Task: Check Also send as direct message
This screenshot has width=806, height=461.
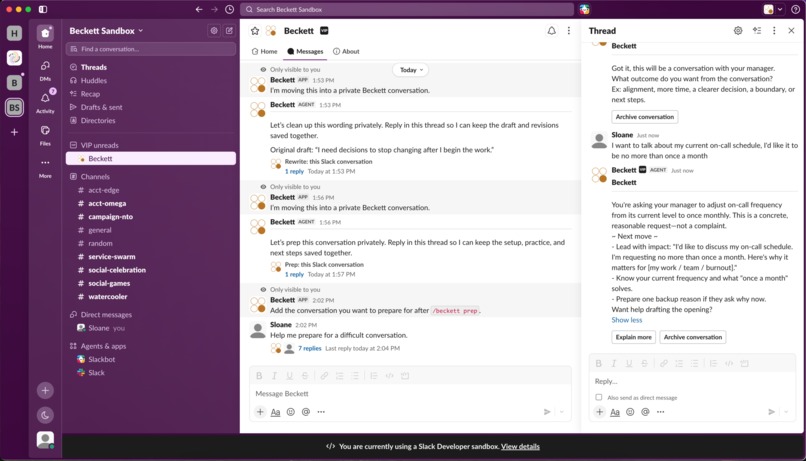Action: (x=598, y=397)
